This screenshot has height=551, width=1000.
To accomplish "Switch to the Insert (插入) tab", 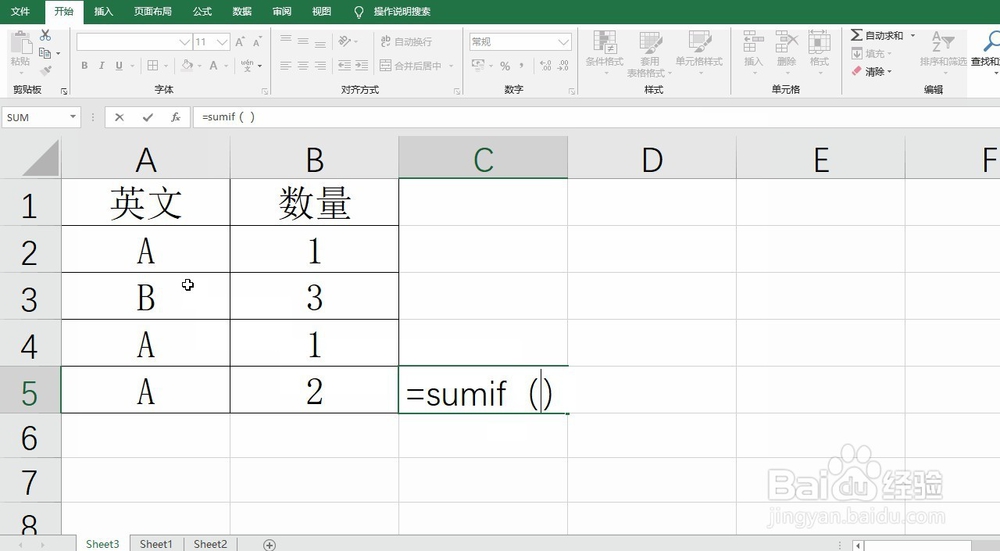I will point(103,11).
